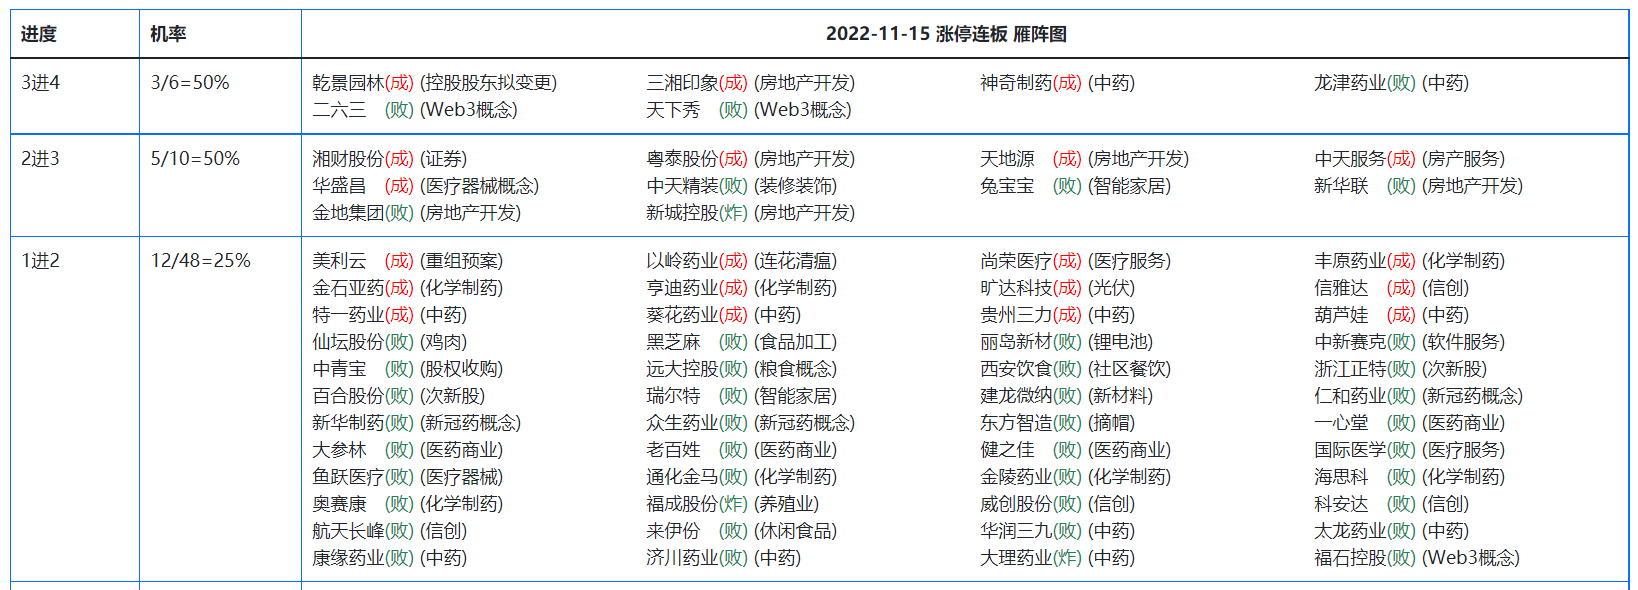Click the 进度 column header
Image resolution: width=1638 pixels, height=590 pixels.
[39, 34]
